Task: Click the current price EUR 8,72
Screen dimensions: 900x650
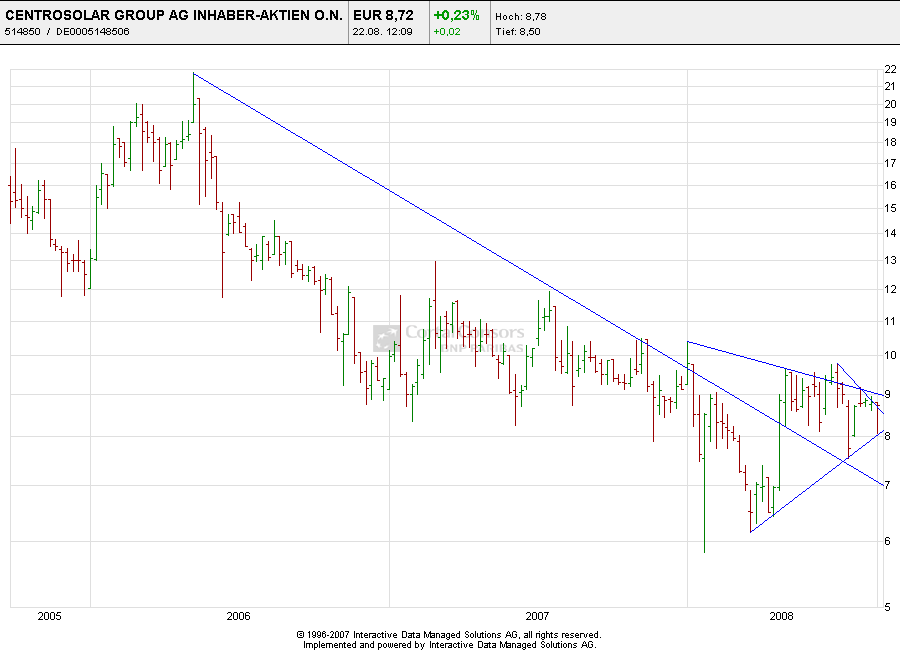Action: pyautogui.click(x=383, y=16)
